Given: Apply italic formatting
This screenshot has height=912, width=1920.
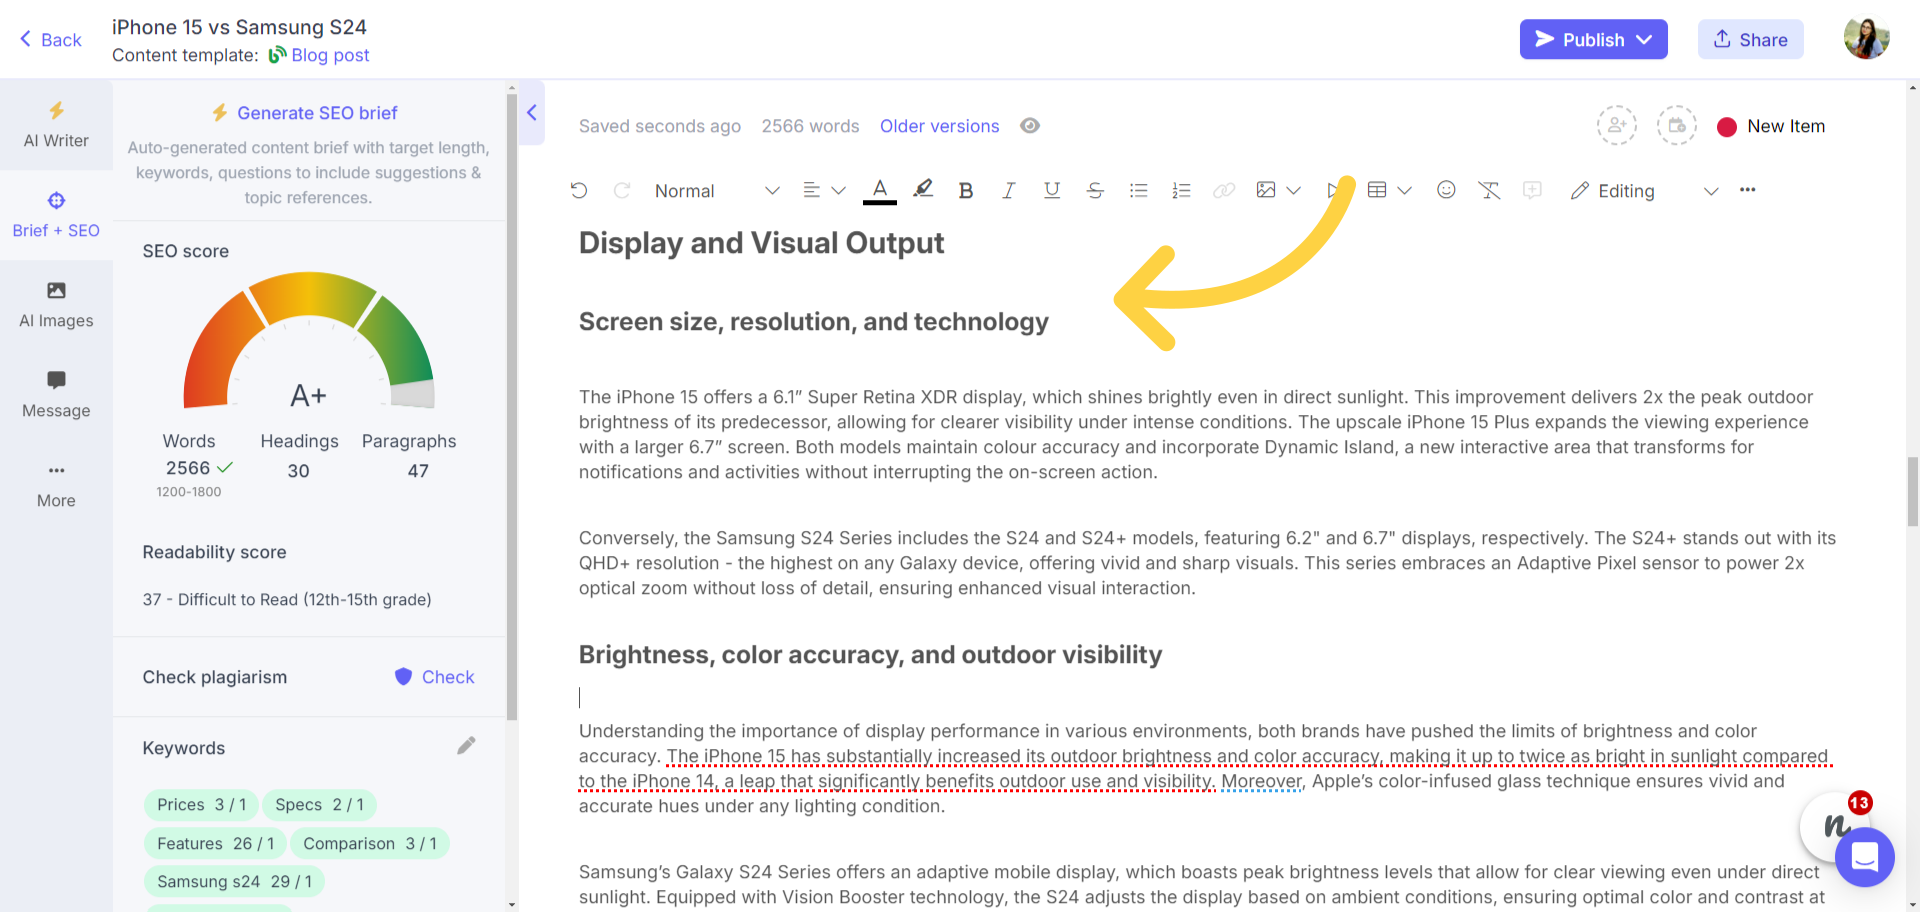Looking at the screenshot, I should point(1008,190).
